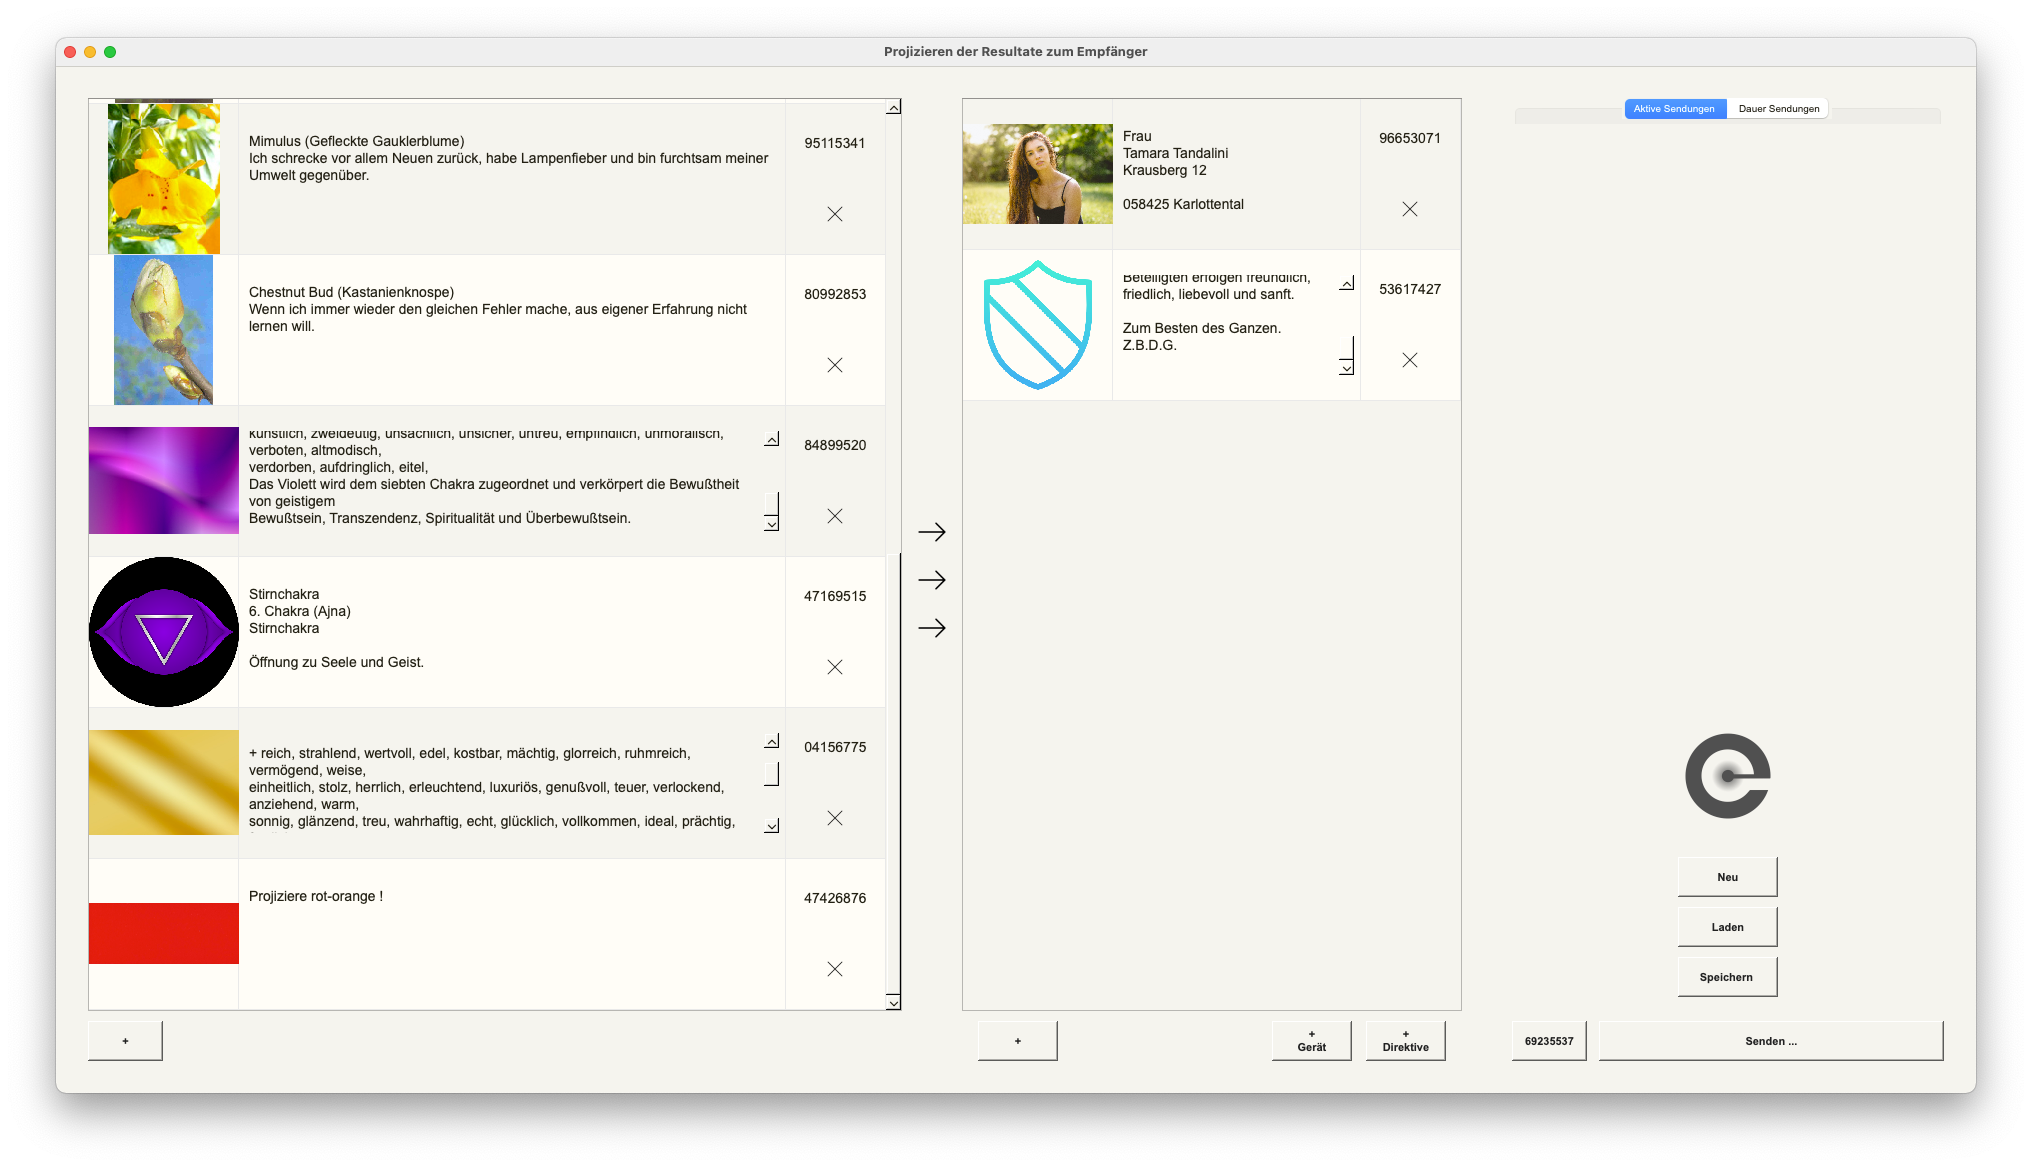
Task: Select the Chestnut Bud thumbnail
Action: click(164, 330)
